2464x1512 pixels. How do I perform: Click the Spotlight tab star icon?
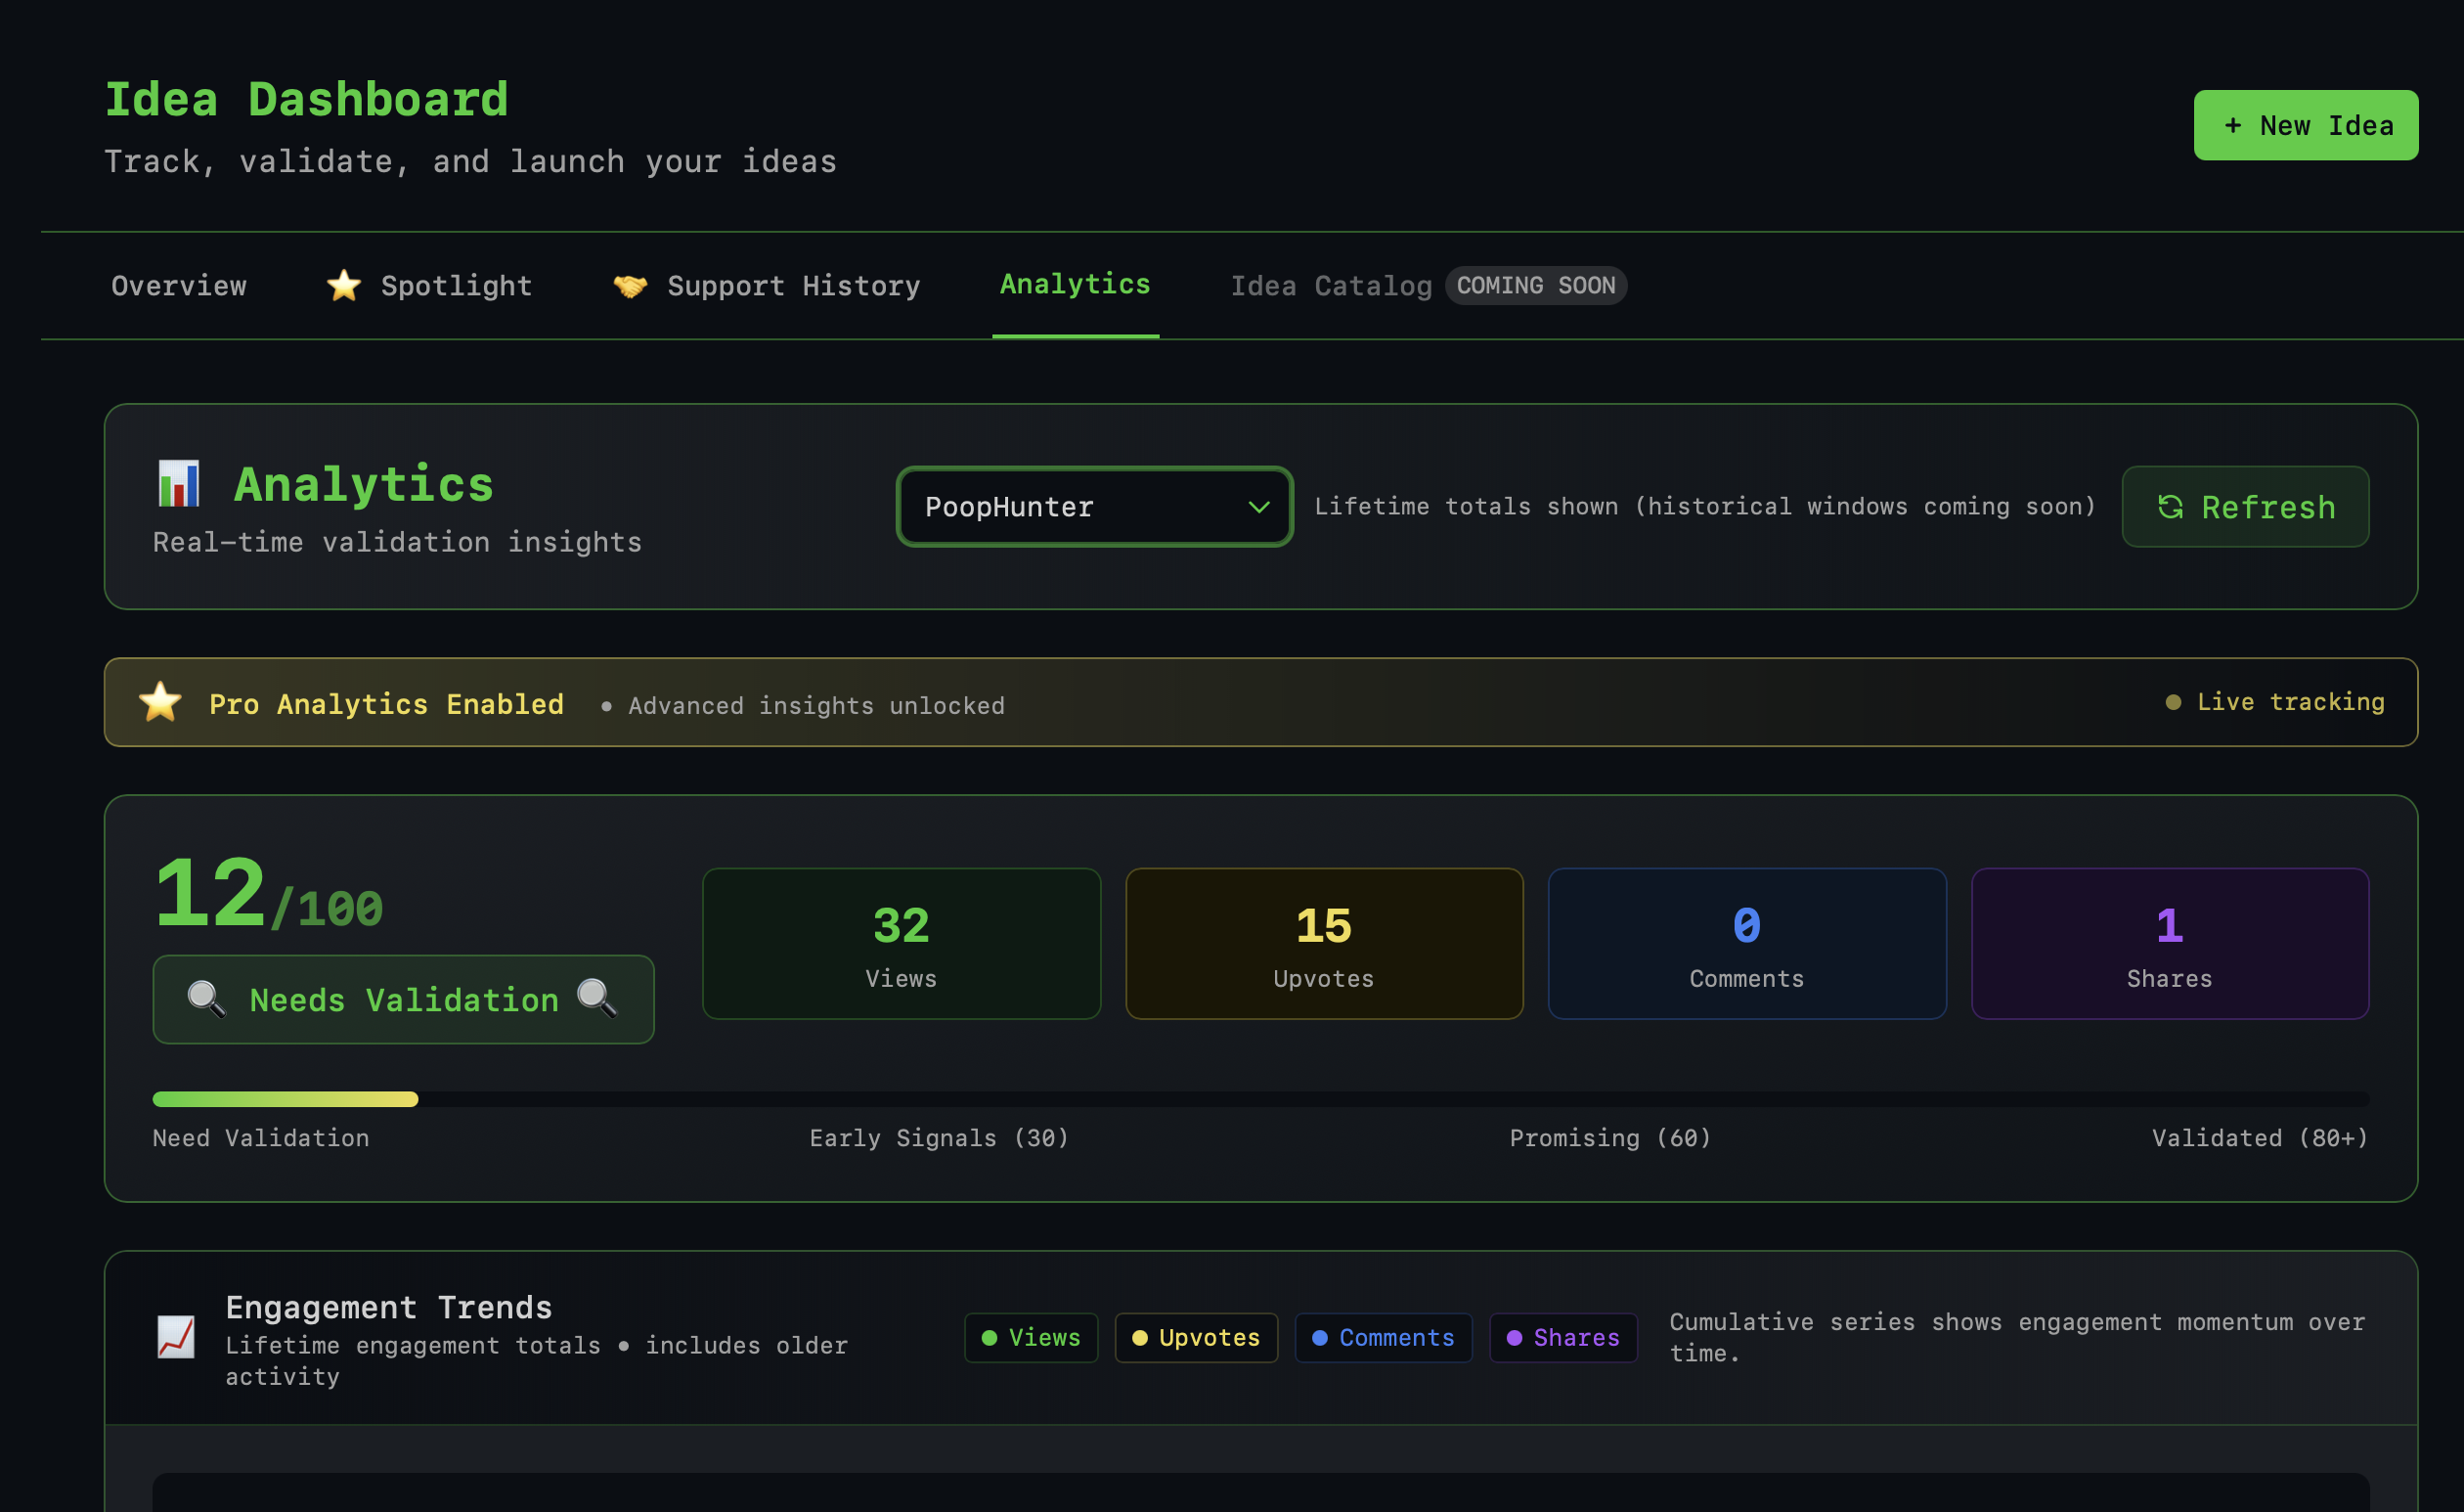click(343, 286)
